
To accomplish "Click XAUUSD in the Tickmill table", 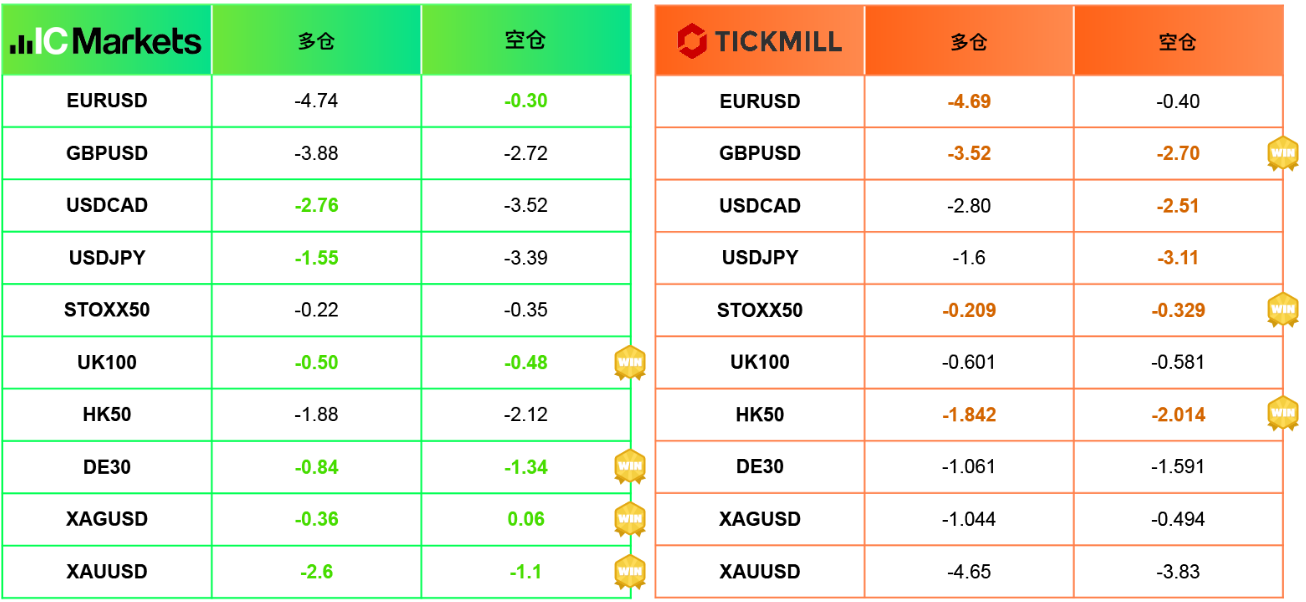I will click(760, 572).
